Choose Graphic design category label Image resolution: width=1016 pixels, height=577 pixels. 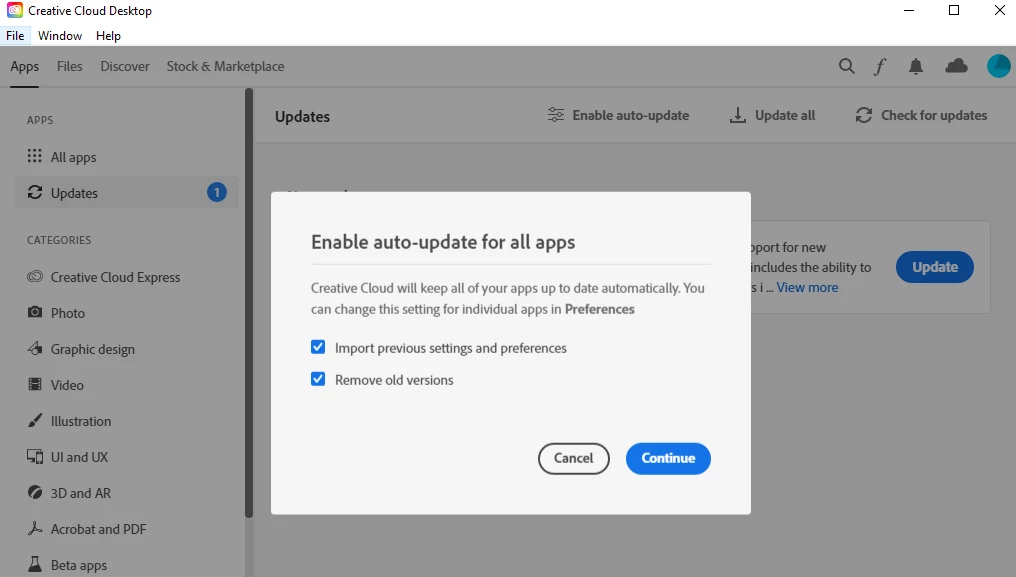point(93,349)
